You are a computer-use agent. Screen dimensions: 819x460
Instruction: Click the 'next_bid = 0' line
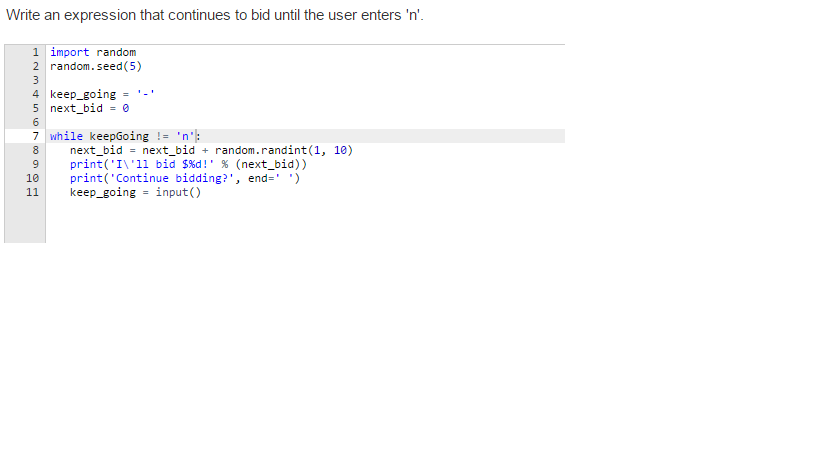pos(89,108)
